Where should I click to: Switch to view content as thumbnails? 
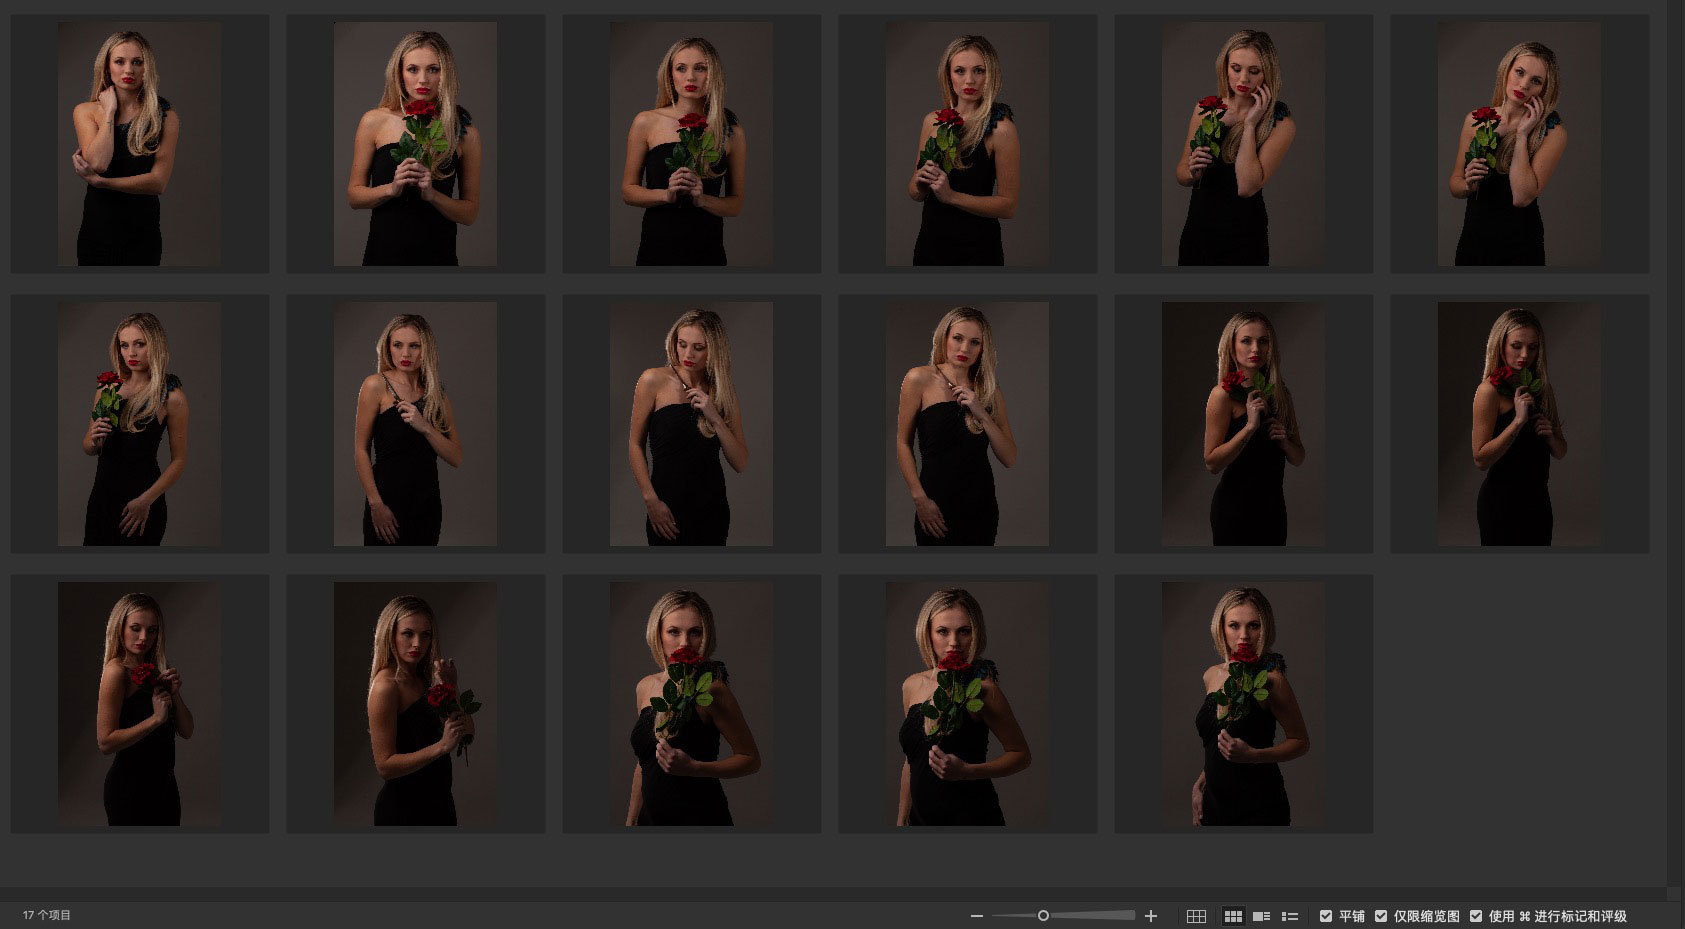pyautogui.click(x=1233, y=916)
